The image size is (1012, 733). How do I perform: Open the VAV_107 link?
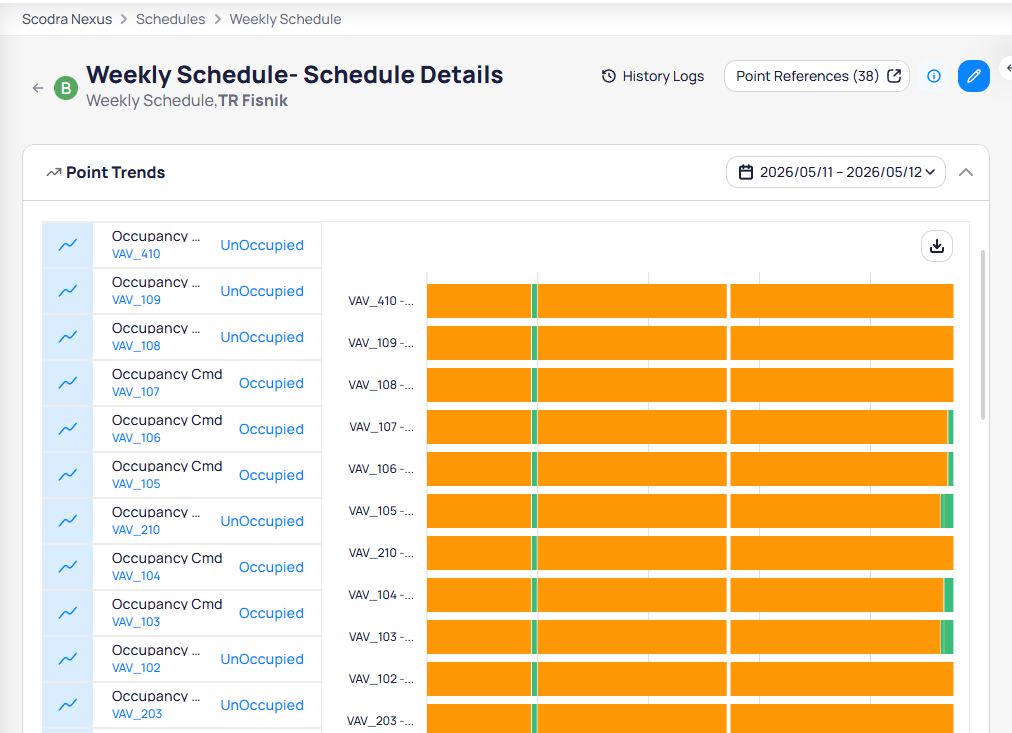click(136, 392)
